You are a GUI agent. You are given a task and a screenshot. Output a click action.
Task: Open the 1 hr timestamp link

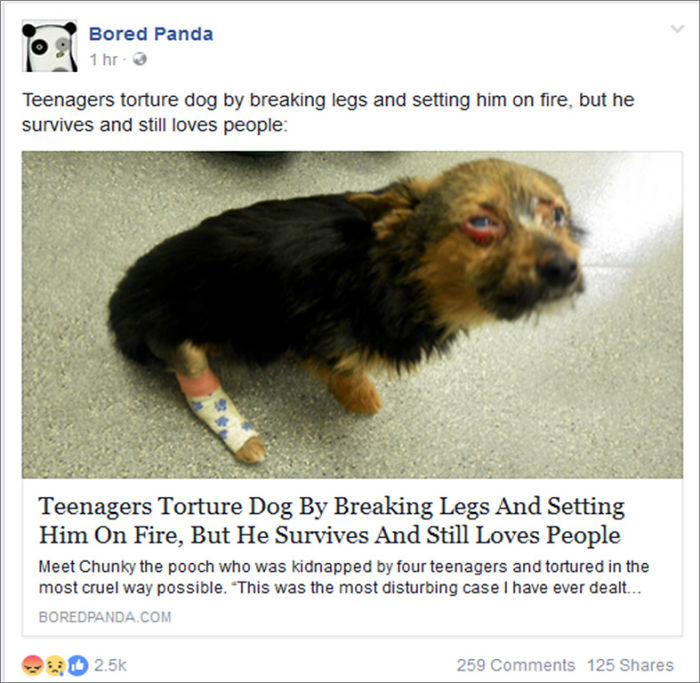point(104,59)
